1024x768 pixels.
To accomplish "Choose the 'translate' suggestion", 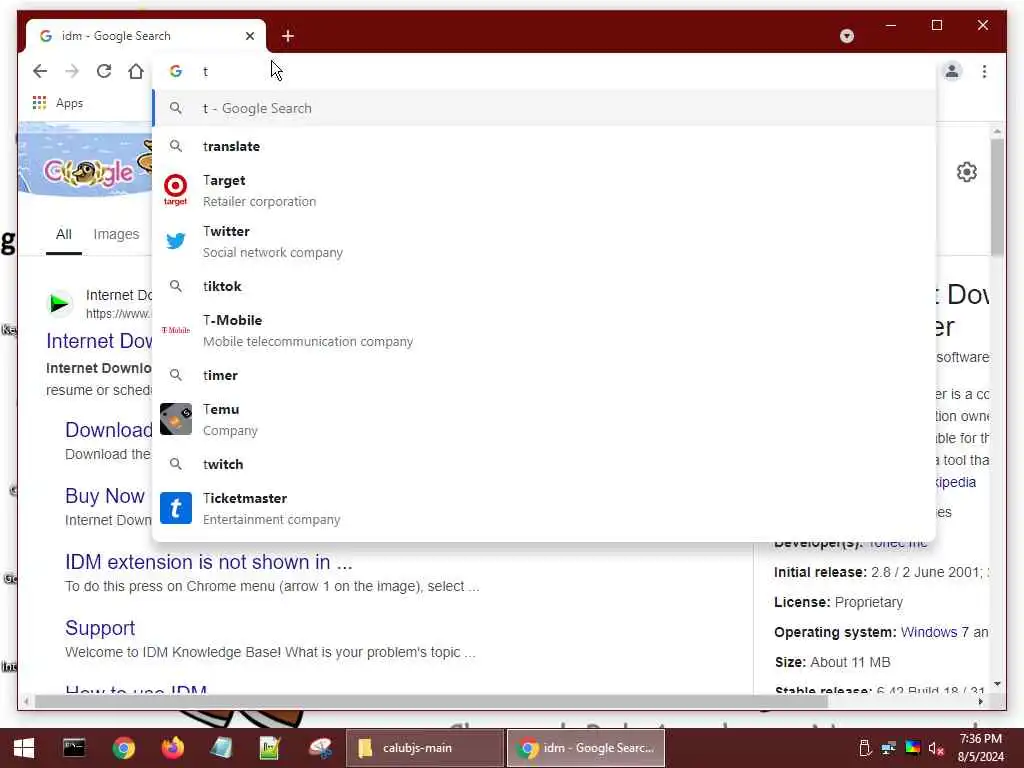I will (x=544, y=146).
